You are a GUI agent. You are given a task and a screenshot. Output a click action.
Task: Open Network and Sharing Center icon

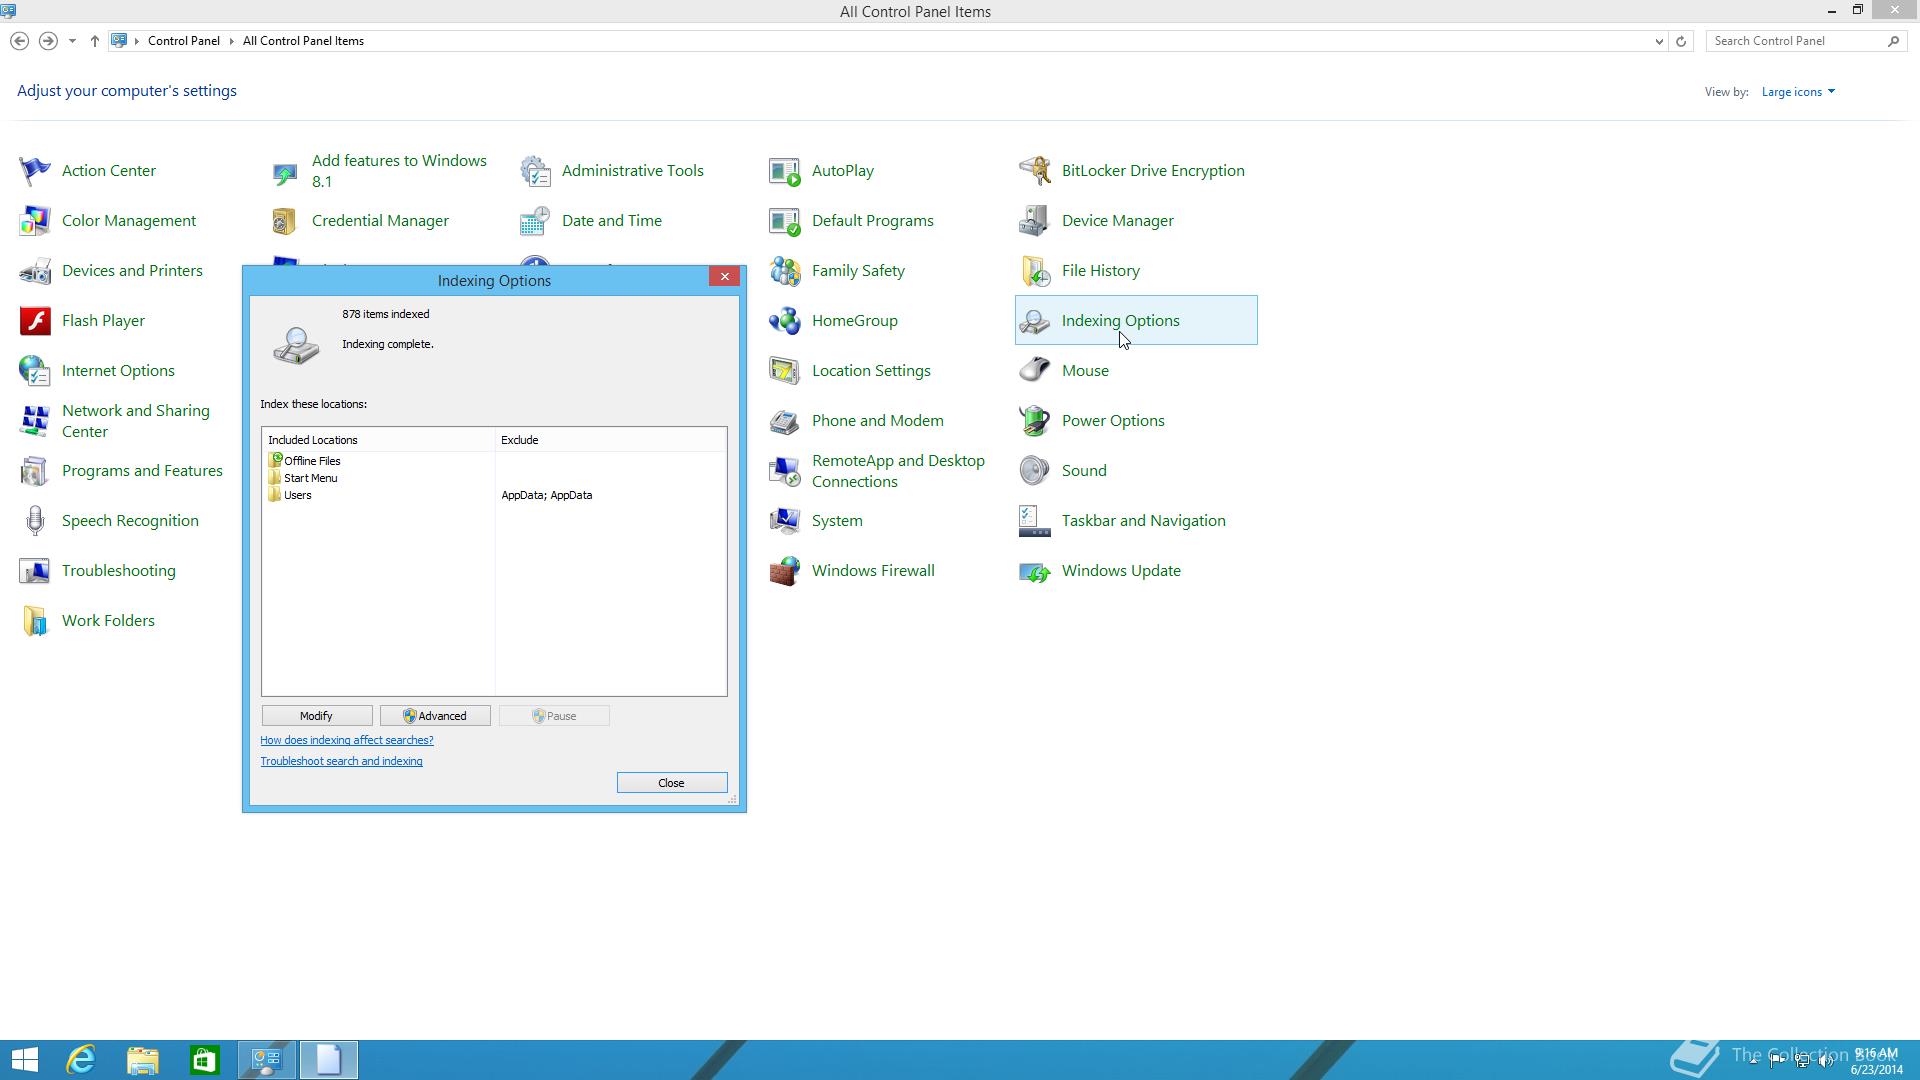(x=35, y=421)
